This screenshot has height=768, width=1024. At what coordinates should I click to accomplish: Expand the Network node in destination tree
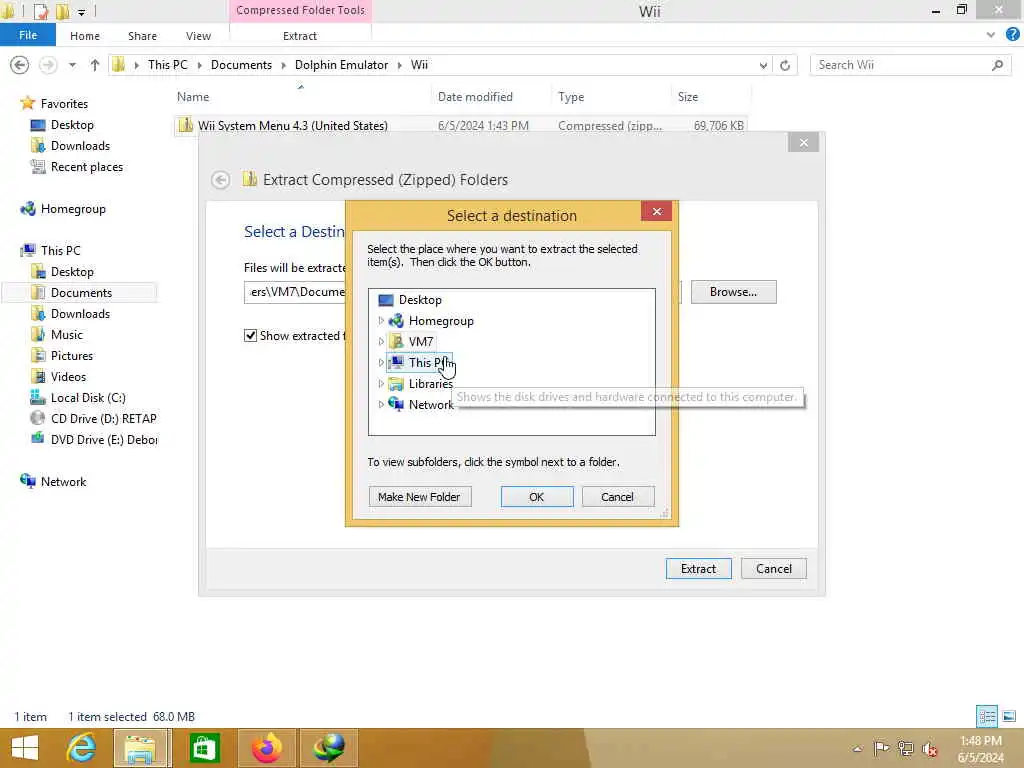tap(381, 404)
